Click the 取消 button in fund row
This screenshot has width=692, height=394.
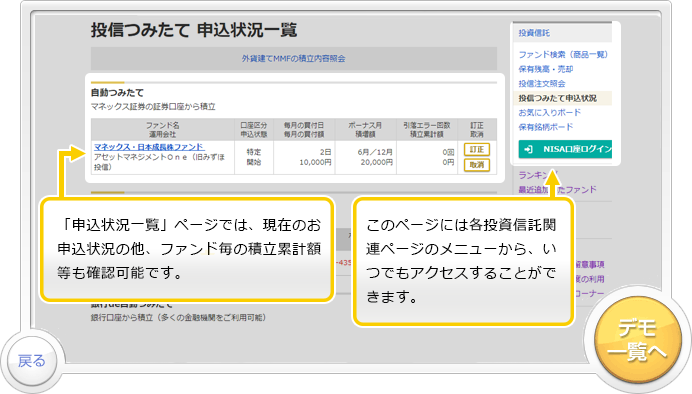pyautogui.click(x=477, y=165)
